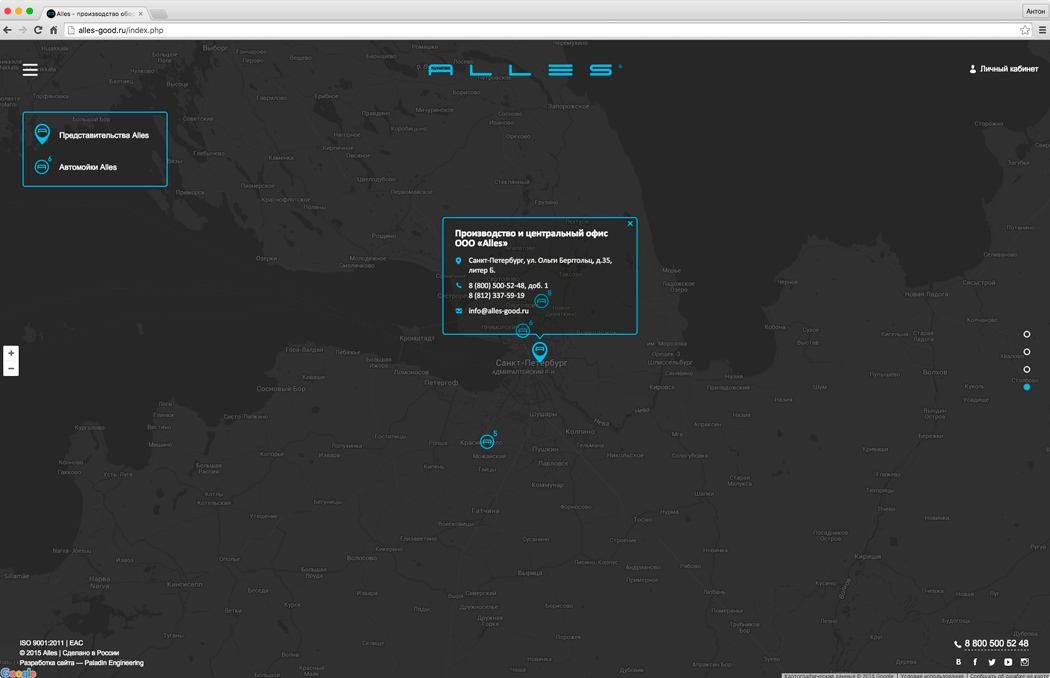Screen dimensions: 1050x678
Task: Toggle the Представительства Alles map filter
Action: [95, 135]
